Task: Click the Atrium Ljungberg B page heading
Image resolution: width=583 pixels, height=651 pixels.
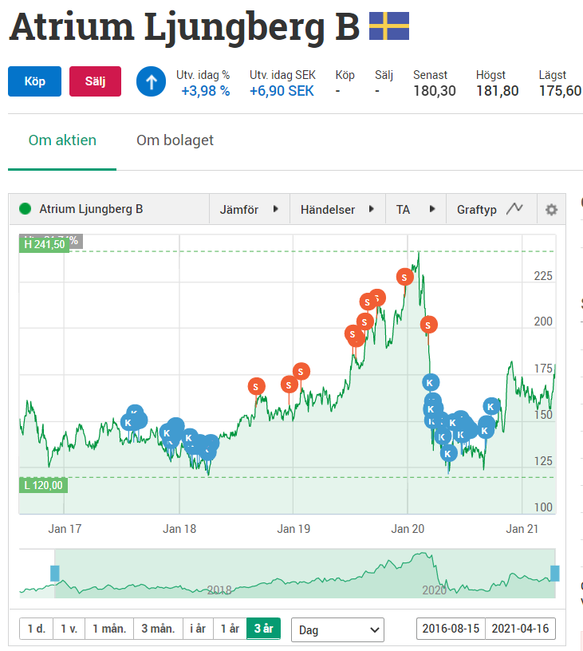Action: pos(184,27)
